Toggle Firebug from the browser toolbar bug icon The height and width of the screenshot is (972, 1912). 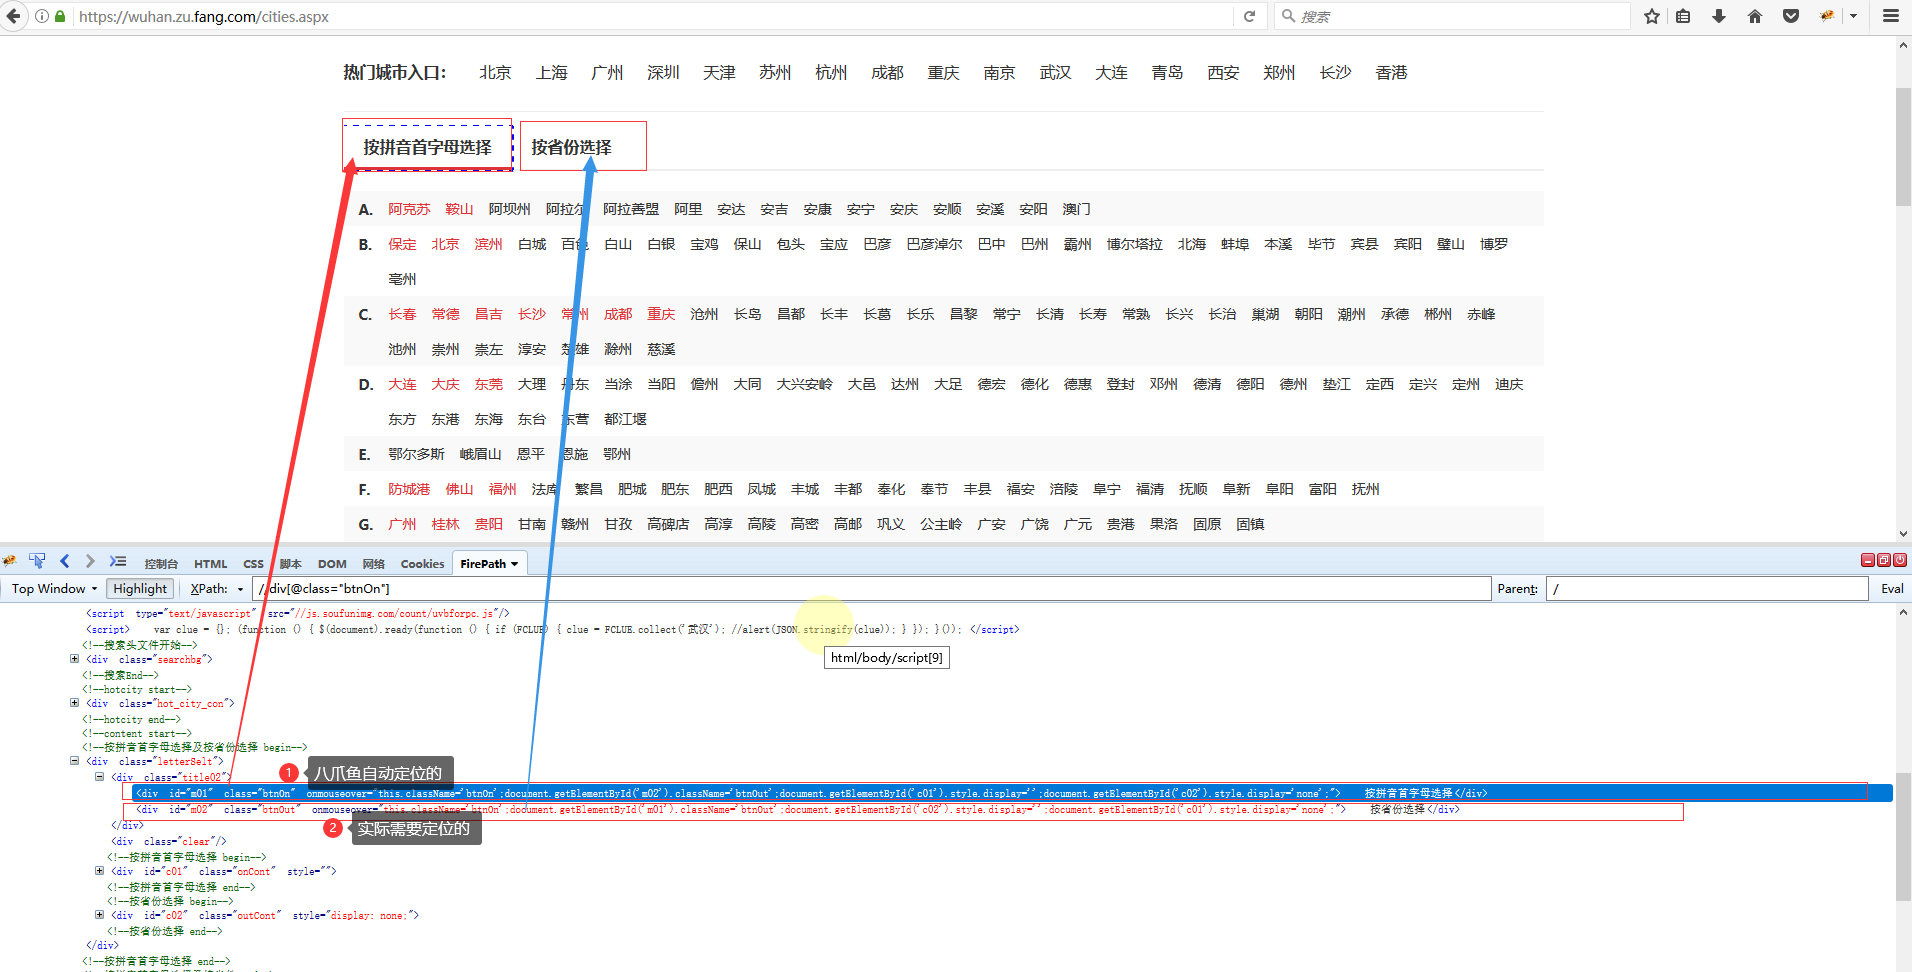tap(1827, 16)
